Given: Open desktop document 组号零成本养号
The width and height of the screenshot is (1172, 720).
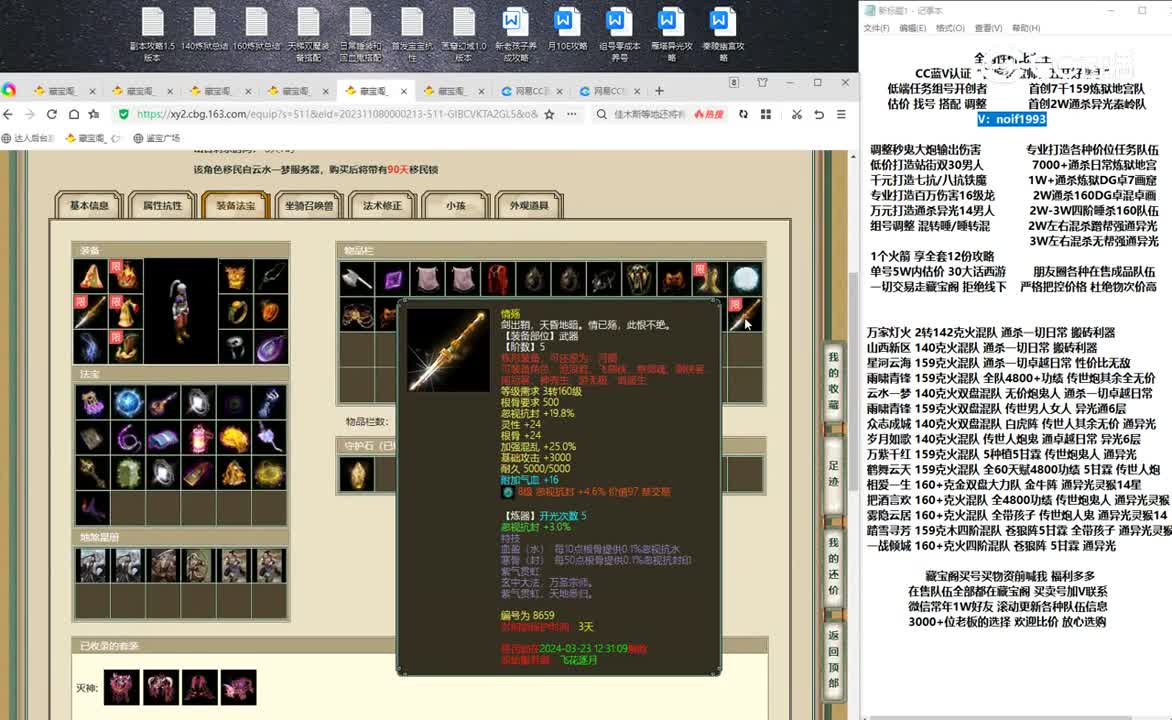Looking at the screenshot, I should 619,34.
